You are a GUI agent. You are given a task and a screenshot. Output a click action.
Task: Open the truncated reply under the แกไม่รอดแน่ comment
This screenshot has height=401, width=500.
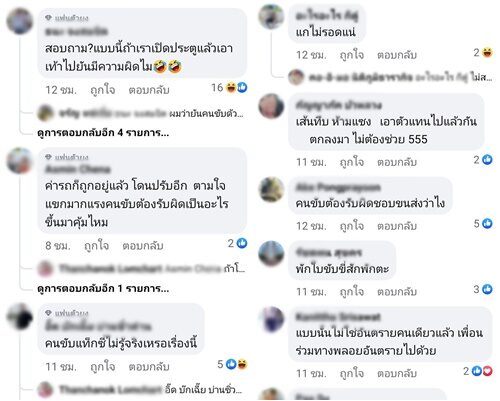390,77
